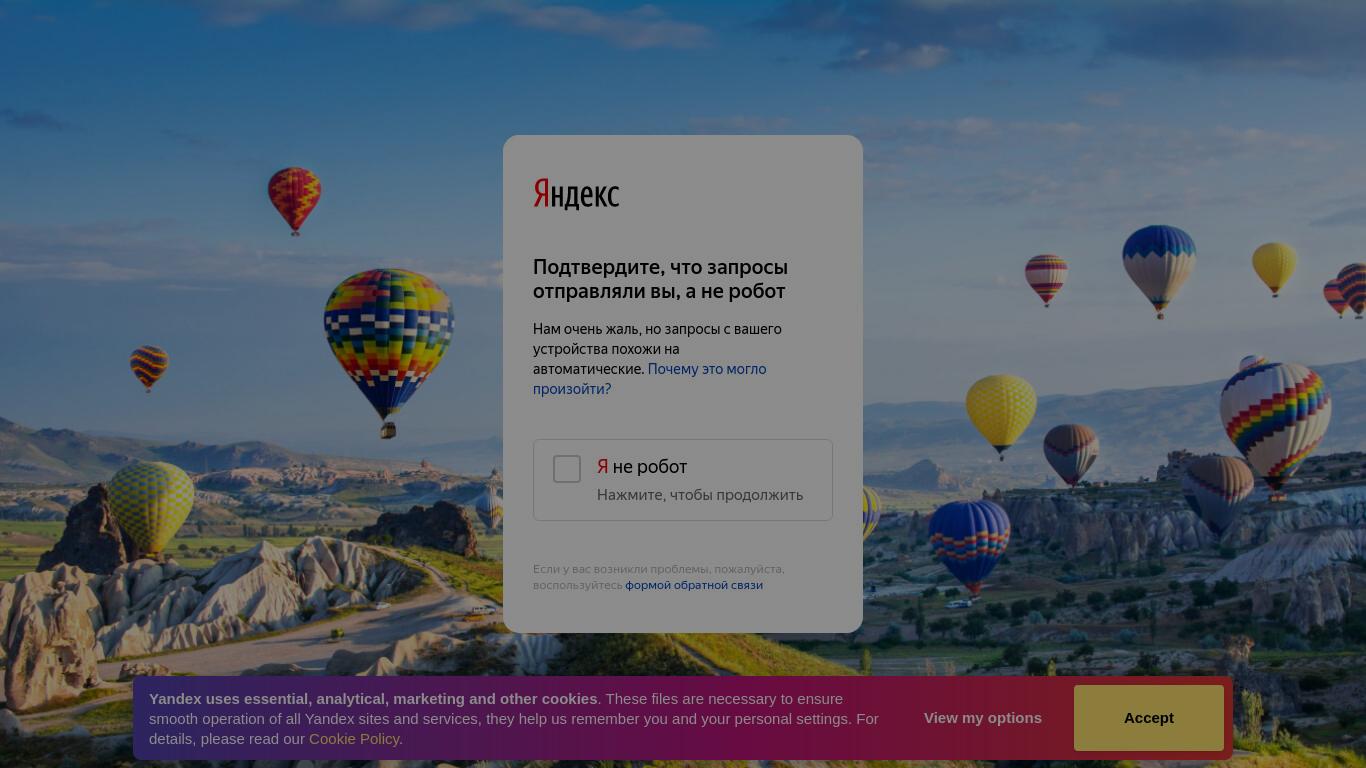
Task: Click the yellow-green checkered balloon near rocks
Action: pyautogui.click(x=151, y=506)
